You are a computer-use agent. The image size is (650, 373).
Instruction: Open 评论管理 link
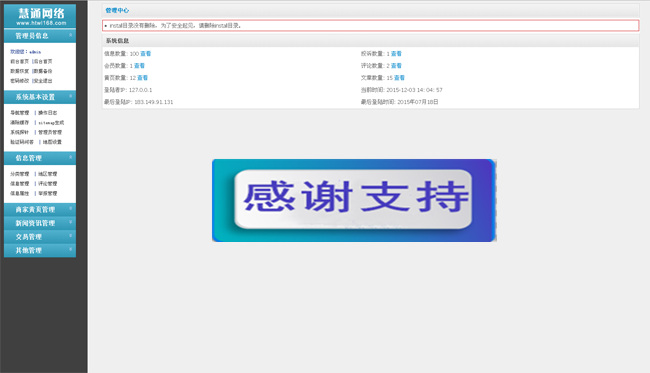[48, 184]
